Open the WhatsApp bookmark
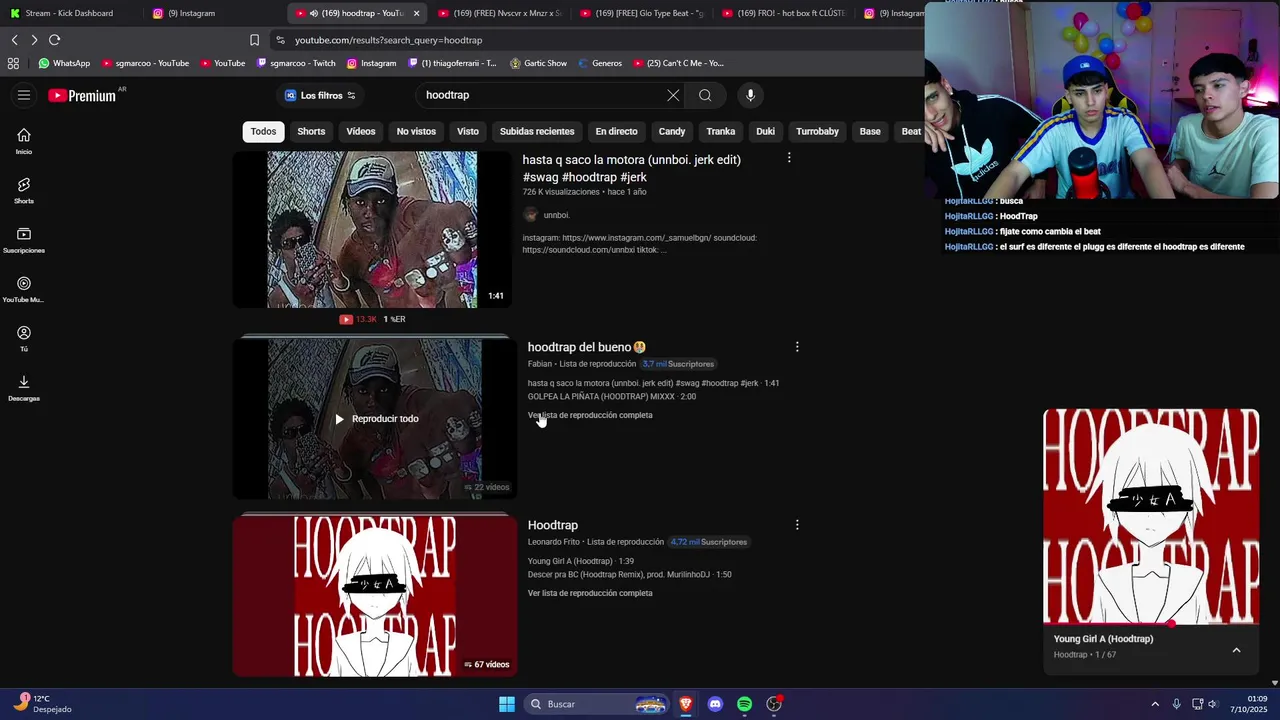The width and height of the screenshot is (1280, 720). point(64,63)
